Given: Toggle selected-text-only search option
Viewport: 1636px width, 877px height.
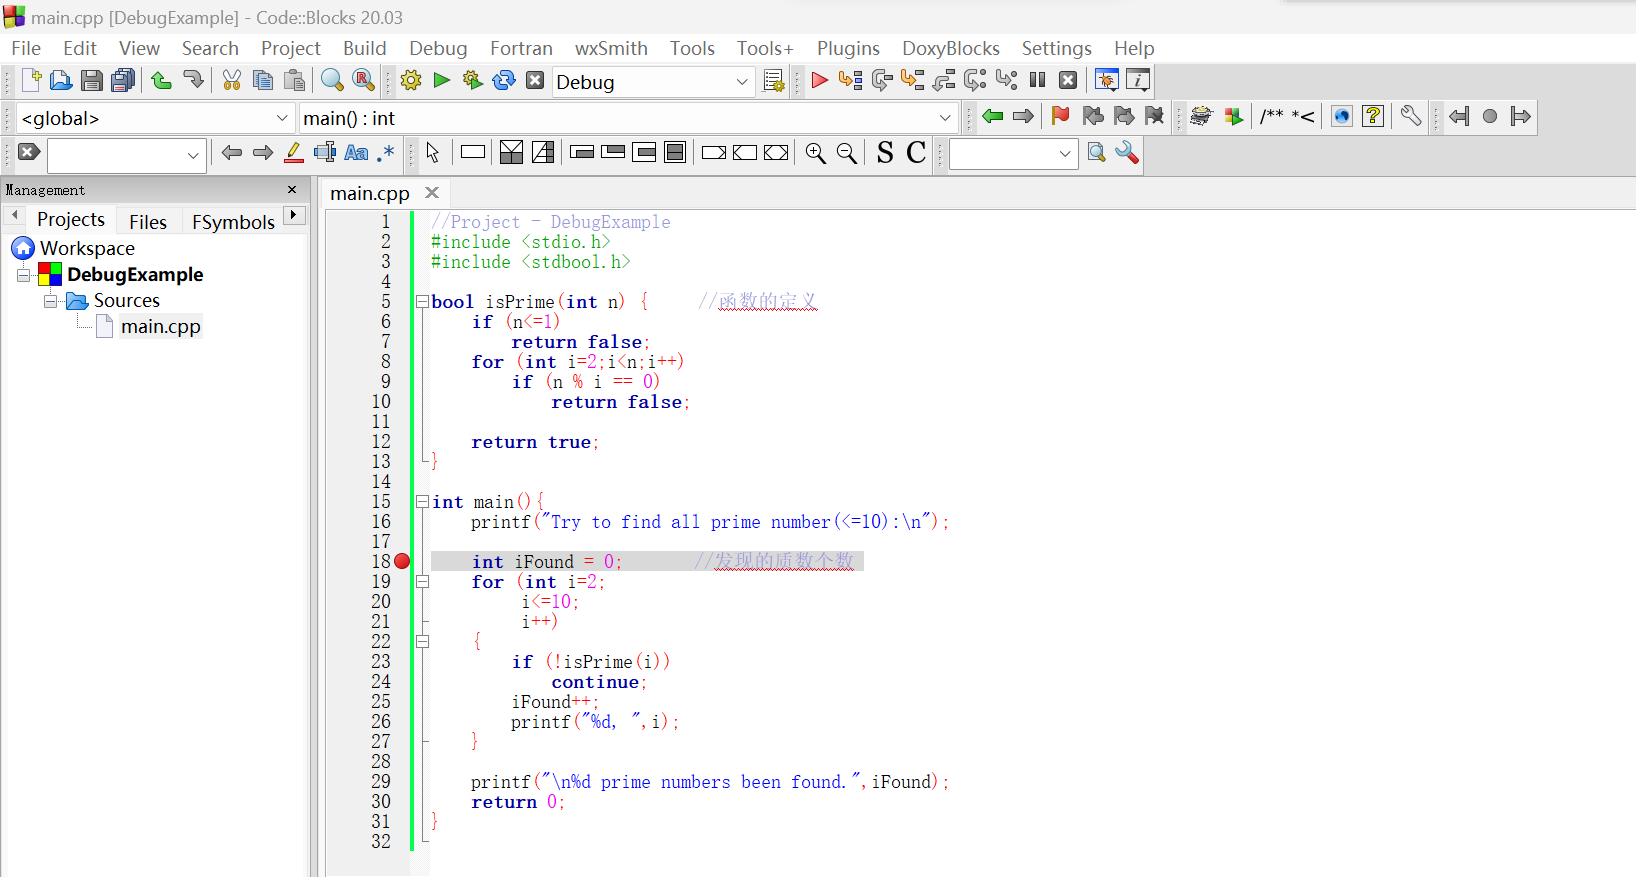Looking at the screenshot, I should coord(325,153).
